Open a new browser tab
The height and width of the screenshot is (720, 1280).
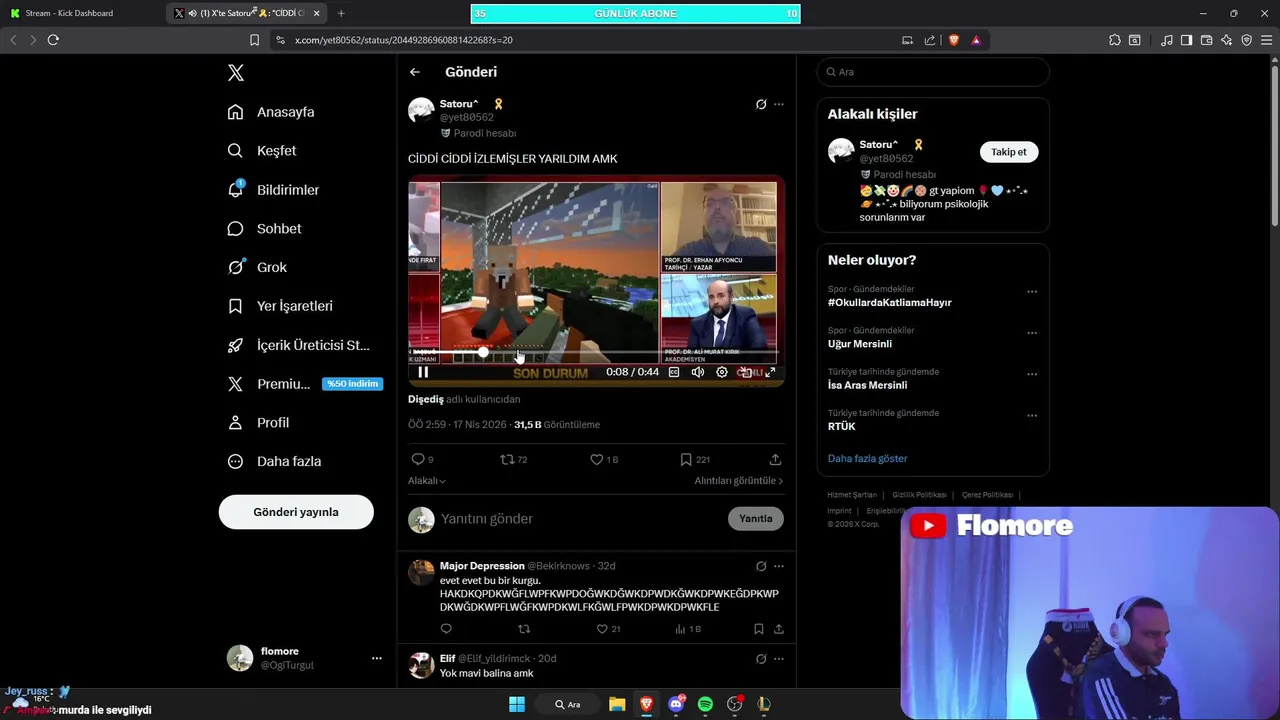tap(341, 13)
